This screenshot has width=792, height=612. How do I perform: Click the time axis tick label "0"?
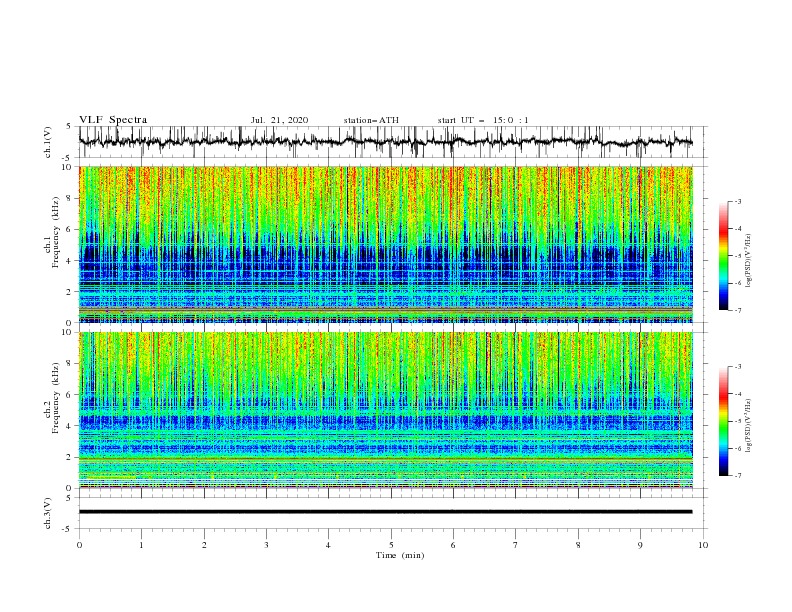point(79,545)
